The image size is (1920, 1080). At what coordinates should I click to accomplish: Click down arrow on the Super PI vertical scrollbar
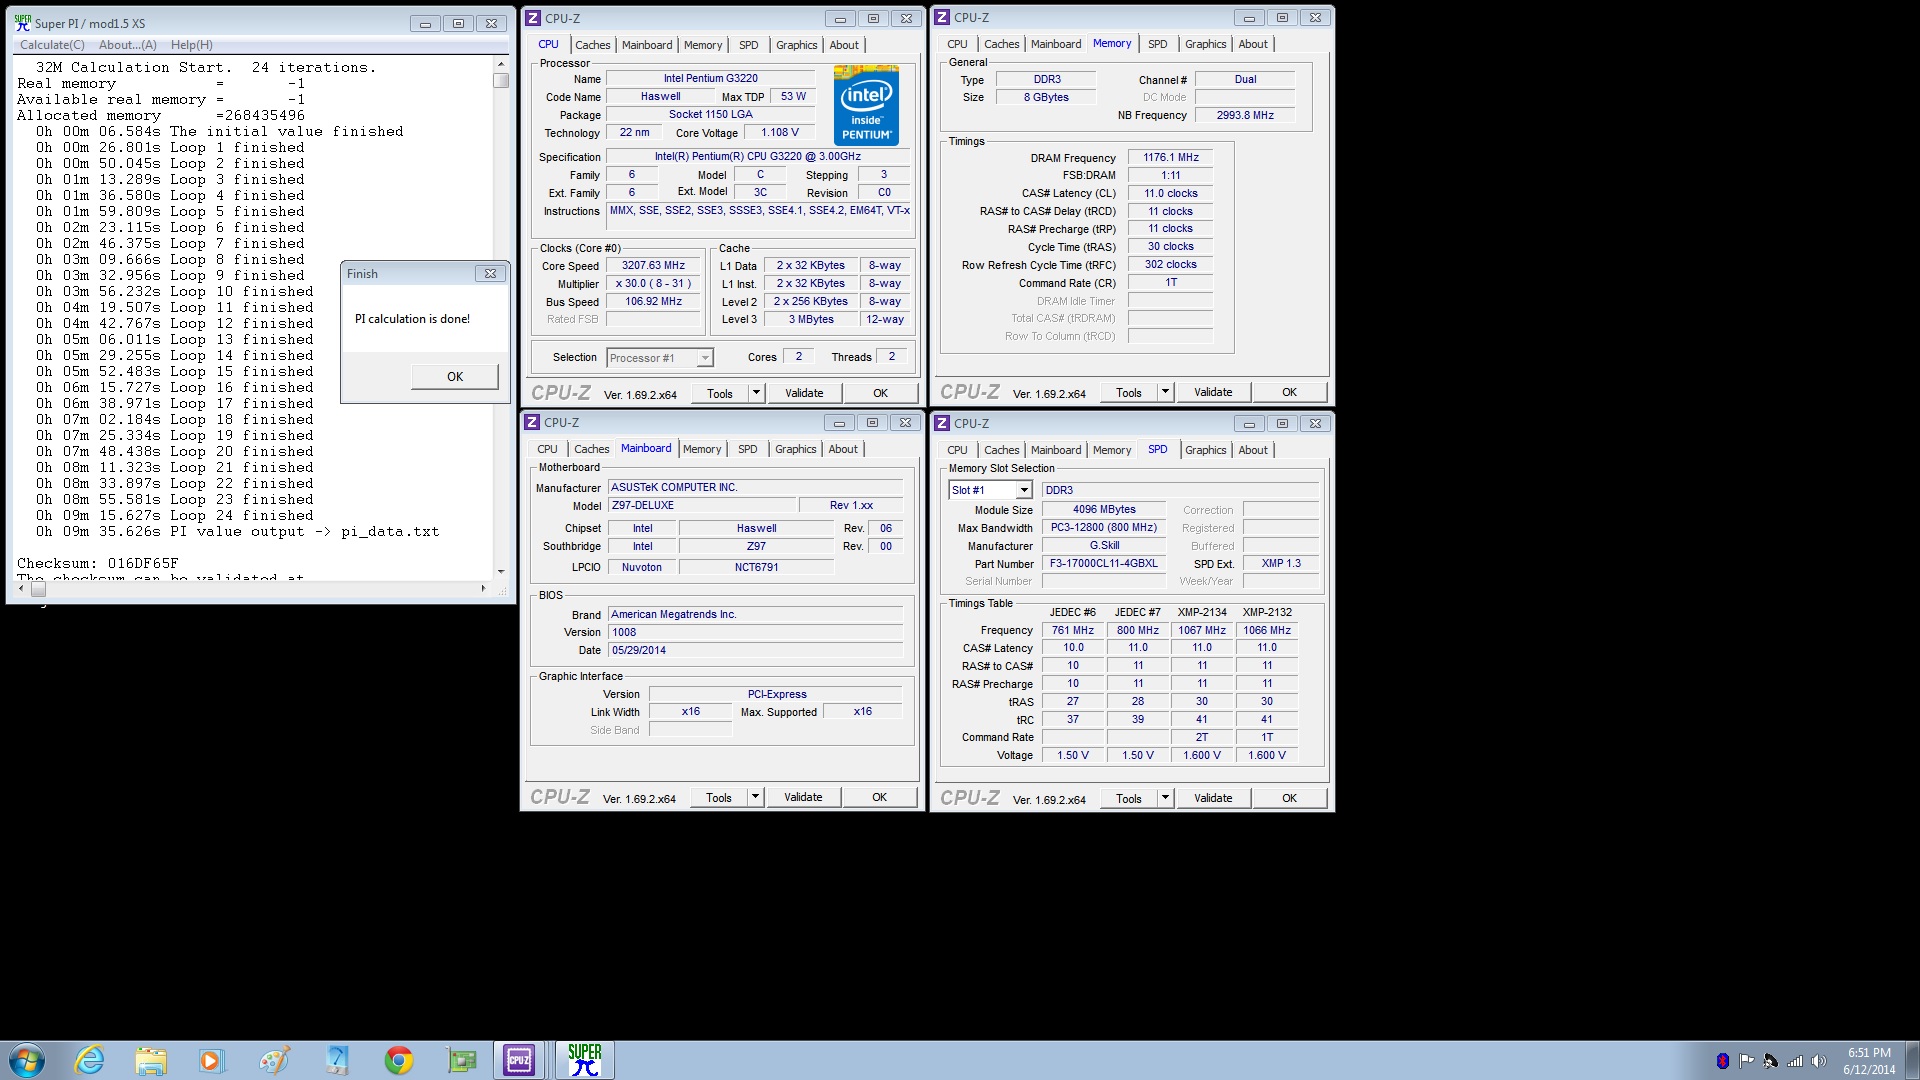(x=501, y=571)
